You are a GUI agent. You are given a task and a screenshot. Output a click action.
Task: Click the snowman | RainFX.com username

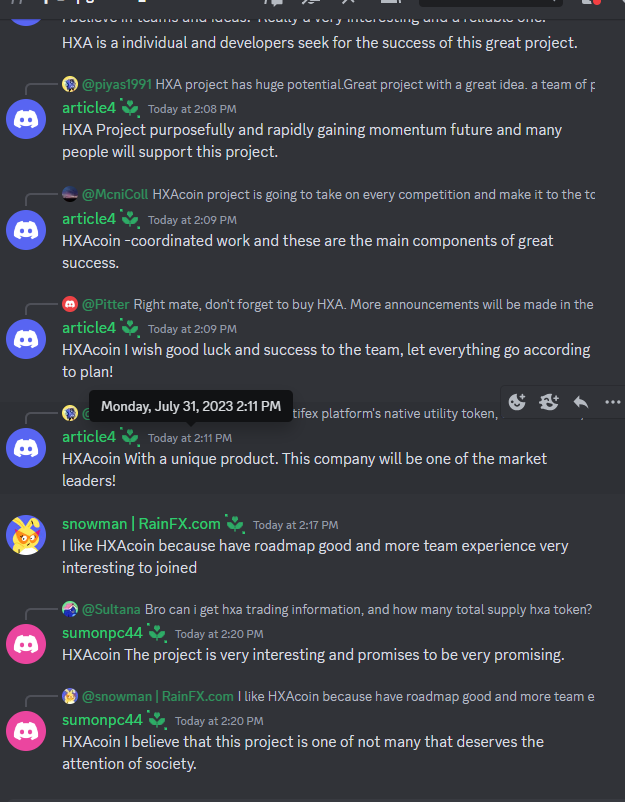click(x=141, y=524)
